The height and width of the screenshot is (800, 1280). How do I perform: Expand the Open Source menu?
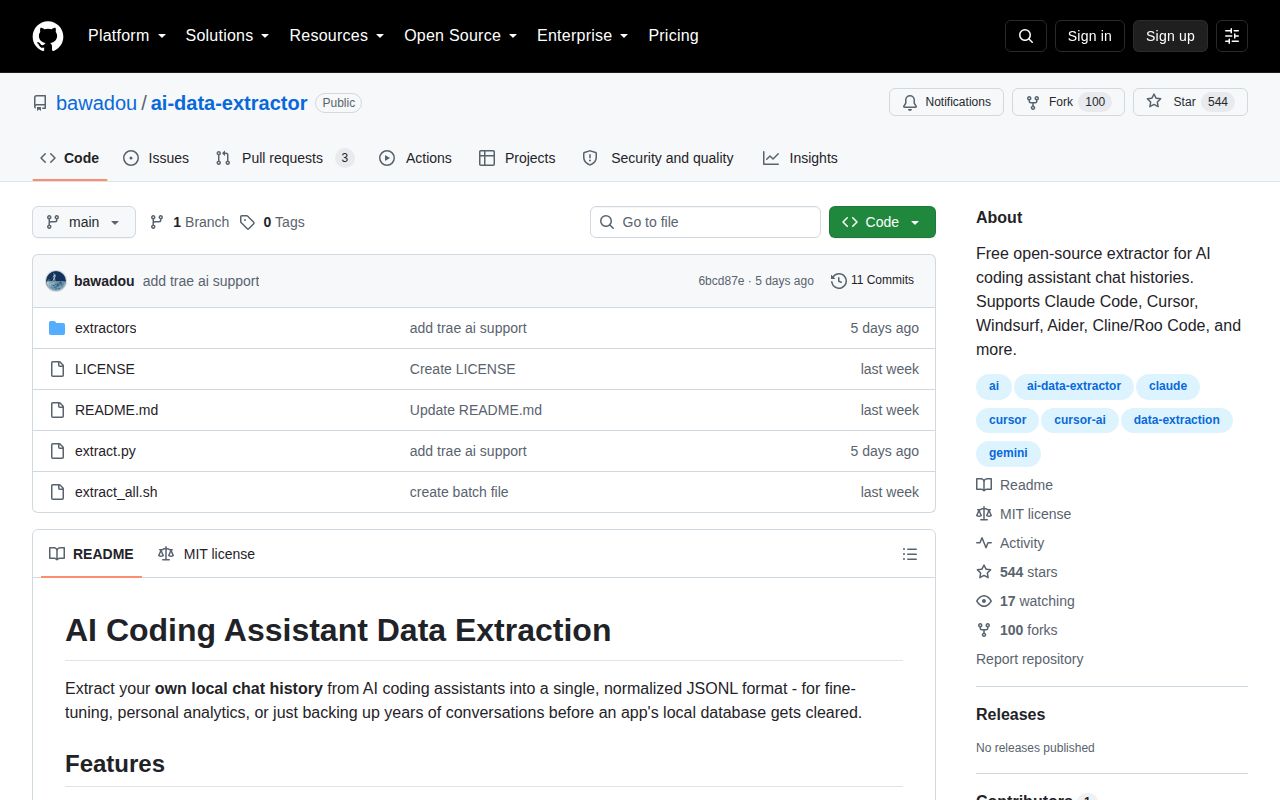(x=460, y=36)
